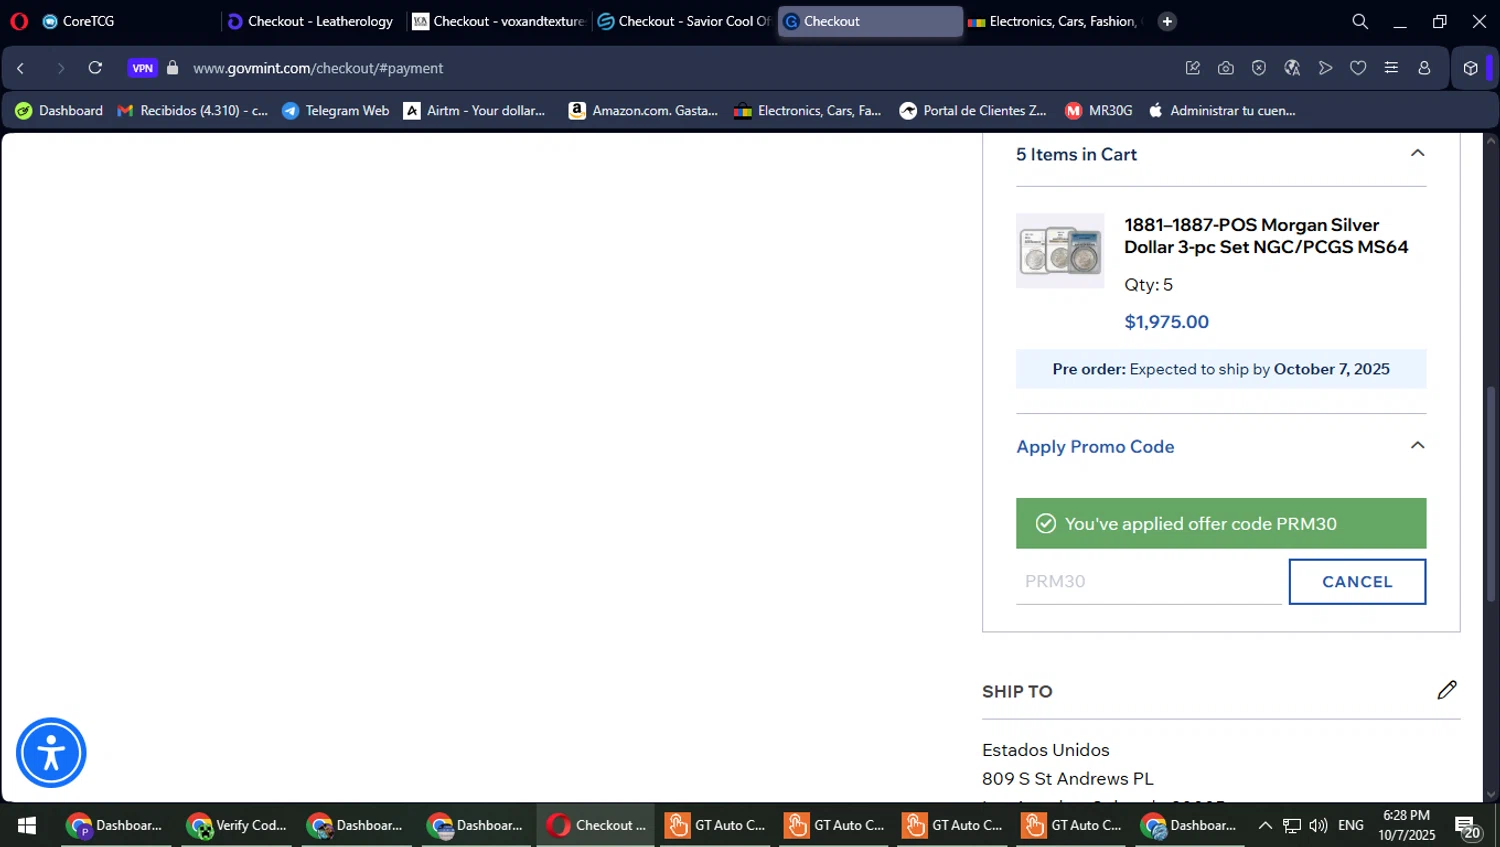Open the extensions cube icon
Screen dimensions: 1500x847
click(x=1470, y=68)
